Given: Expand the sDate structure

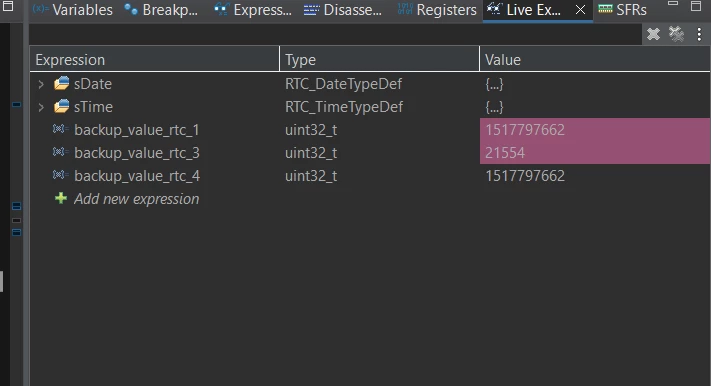Looking at the screenshot, I should [x=41, y=84].
